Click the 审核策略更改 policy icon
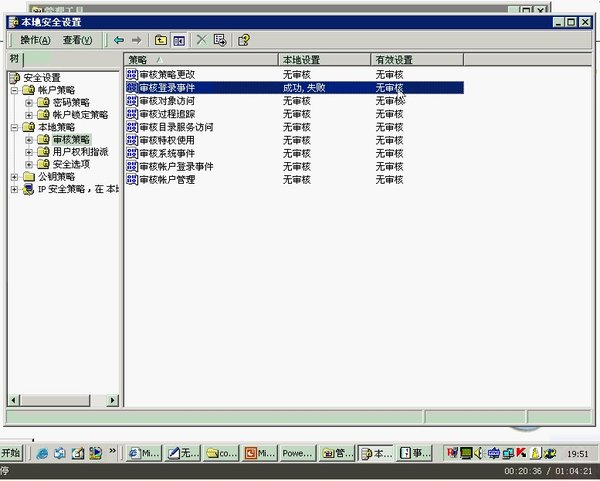This screenshot has height=481, width=600. pos(132,75)
